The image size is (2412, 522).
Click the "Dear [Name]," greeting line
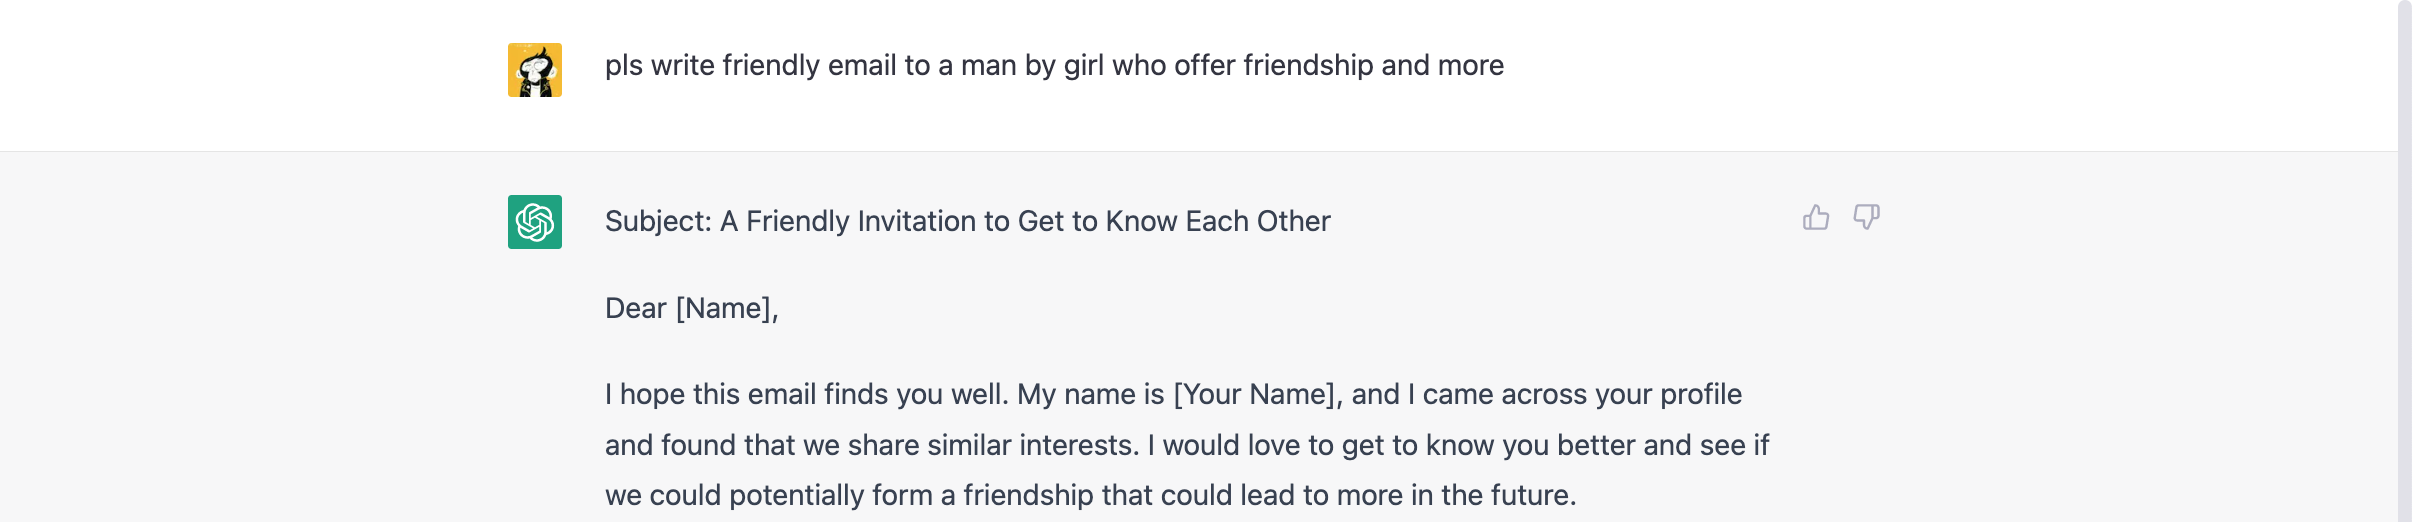coord(691,309)
